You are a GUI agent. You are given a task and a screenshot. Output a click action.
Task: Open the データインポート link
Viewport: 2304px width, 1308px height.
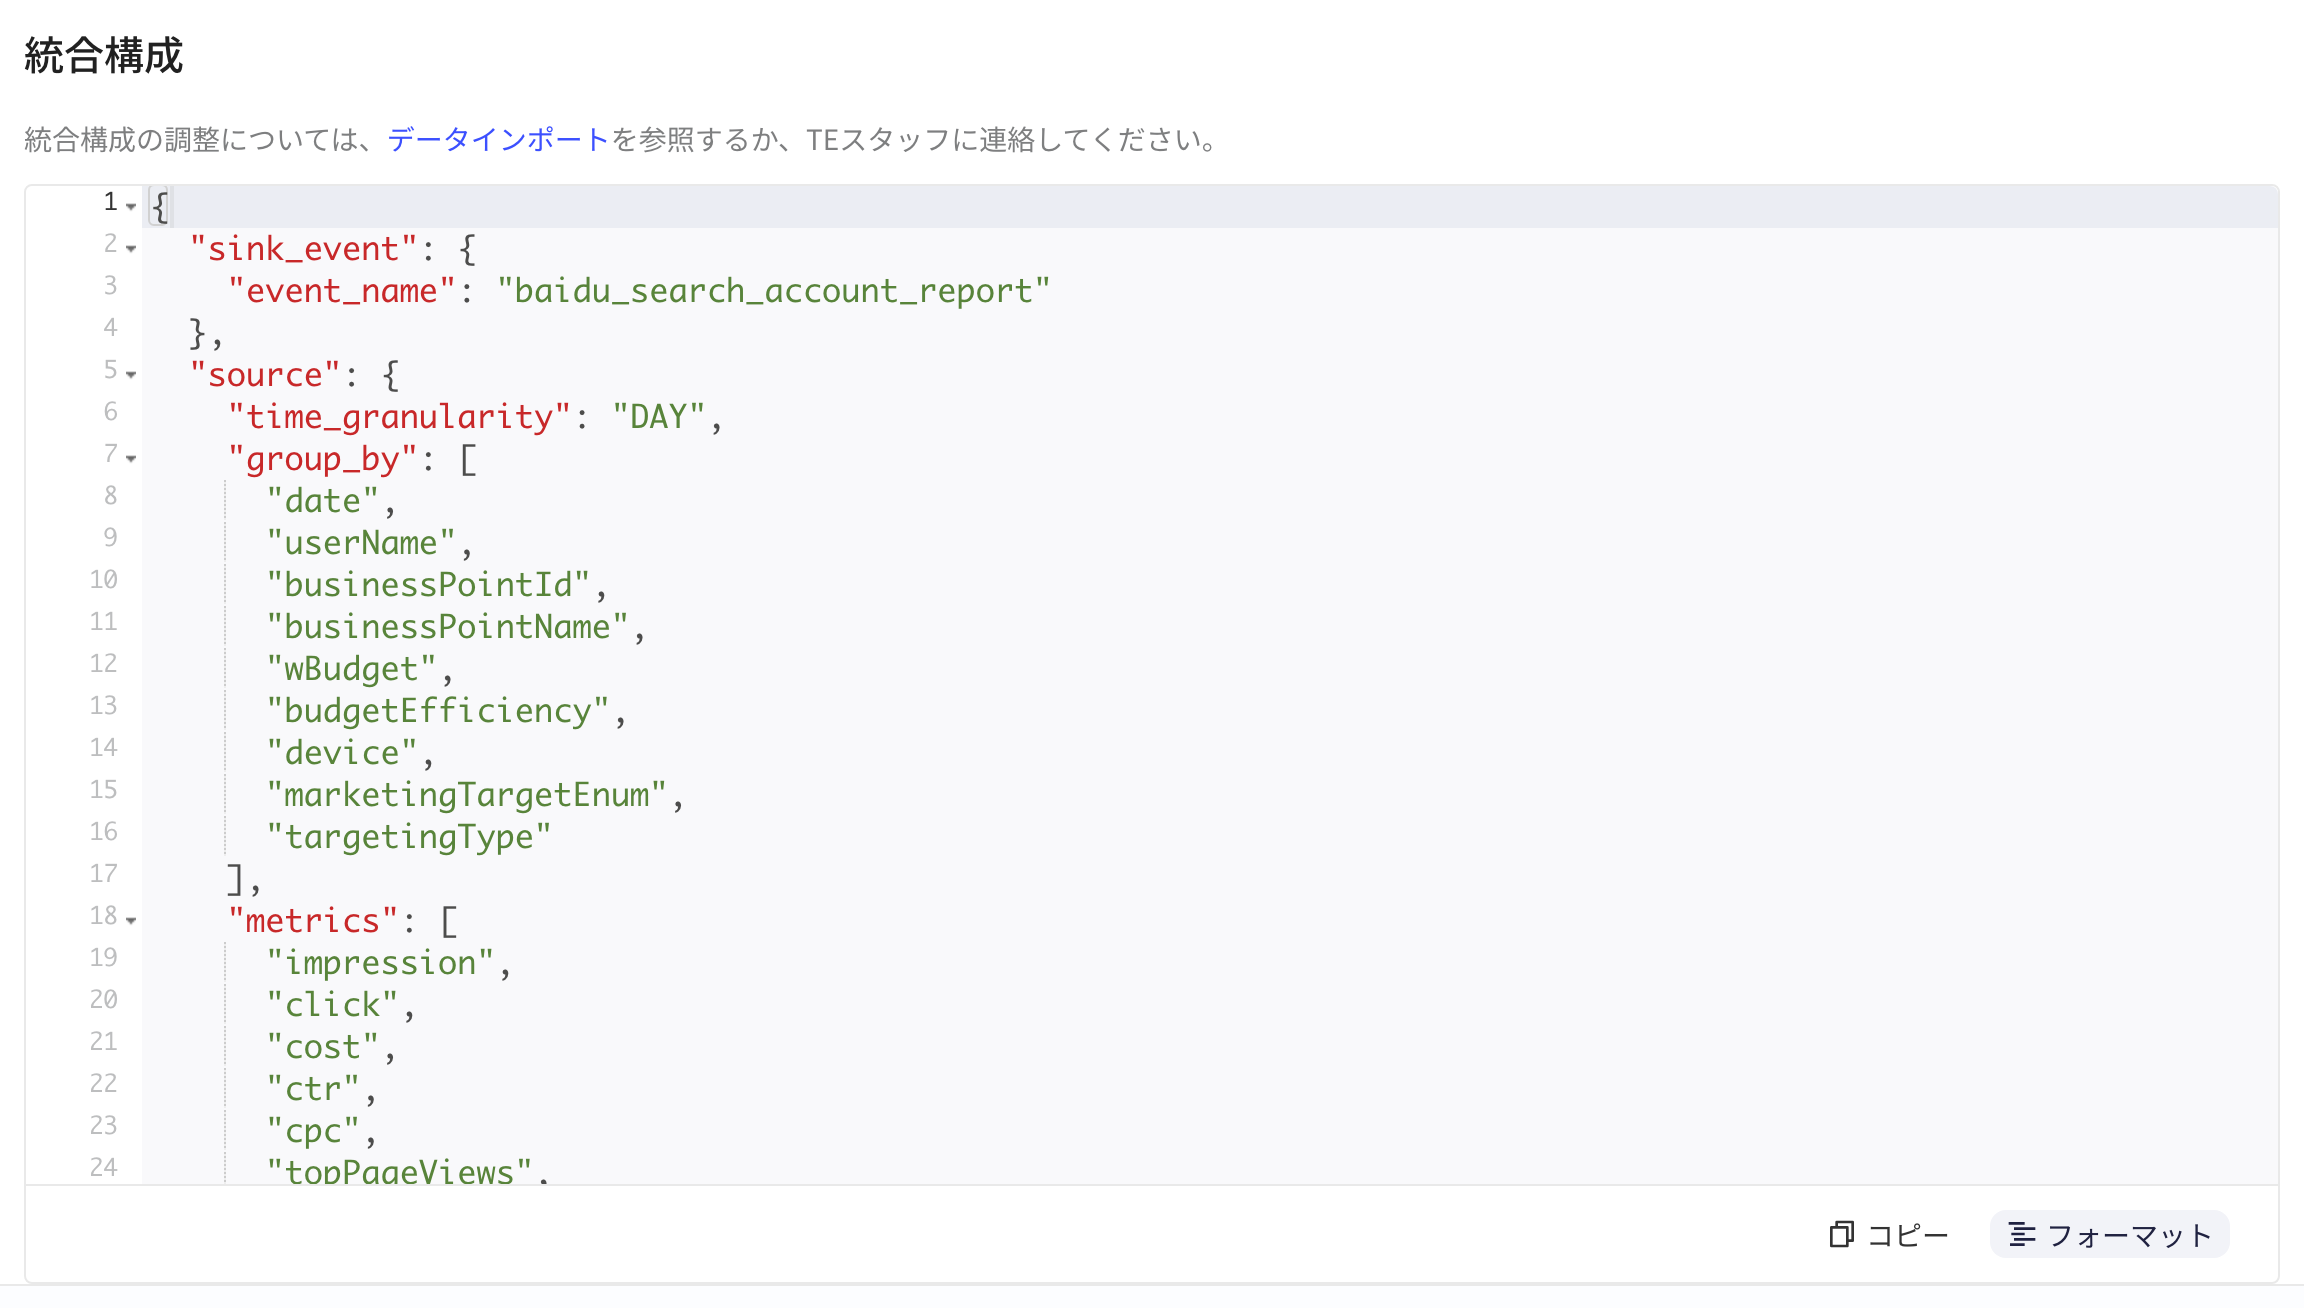(498, 139)
